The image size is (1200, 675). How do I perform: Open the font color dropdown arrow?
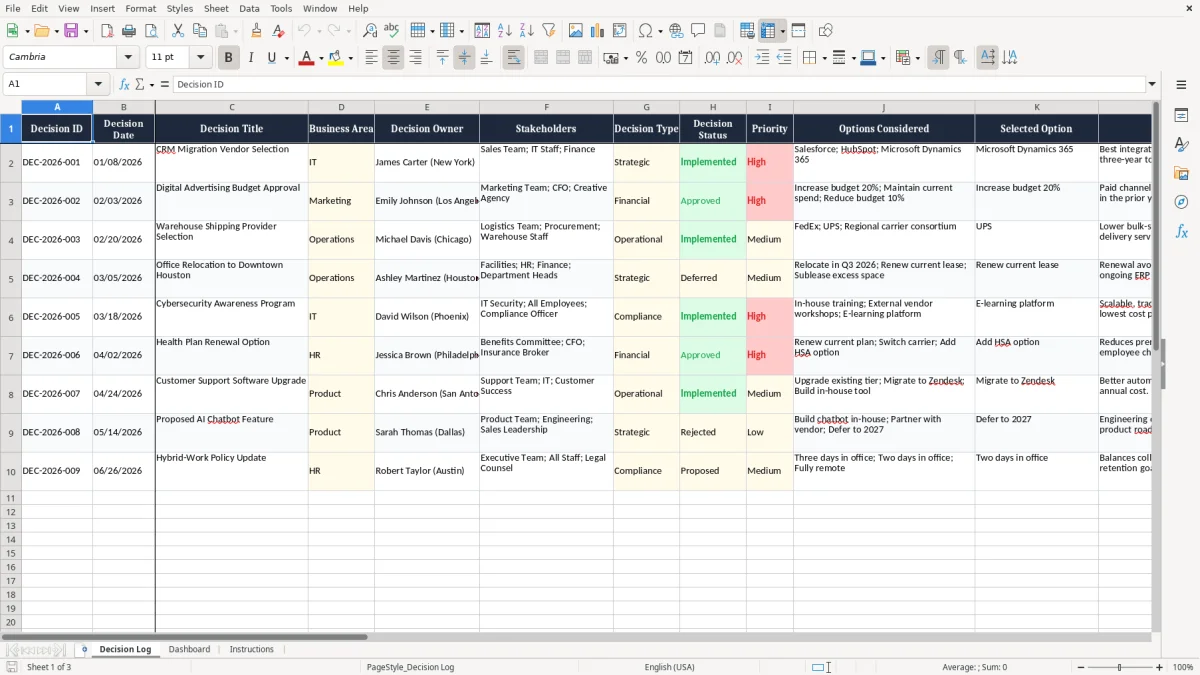320,58
